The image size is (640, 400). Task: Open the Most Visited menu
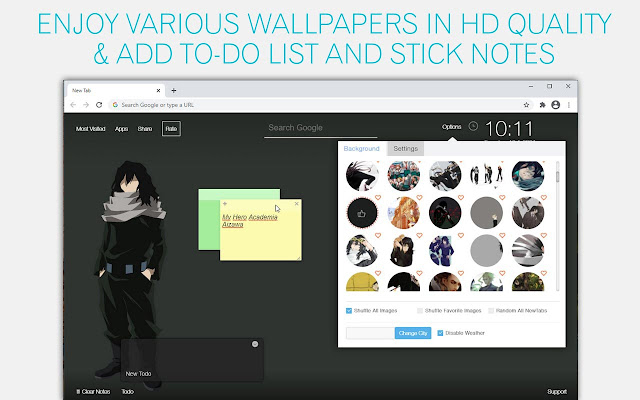pos(91,129)
